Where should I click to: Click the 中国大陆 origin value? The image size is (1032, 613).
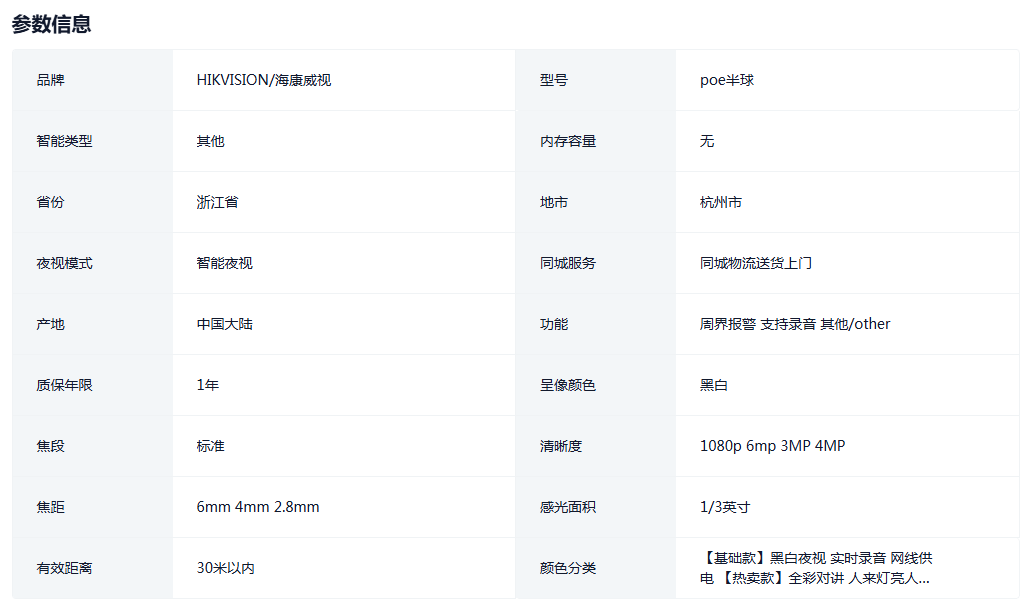(x=224, y=324)
